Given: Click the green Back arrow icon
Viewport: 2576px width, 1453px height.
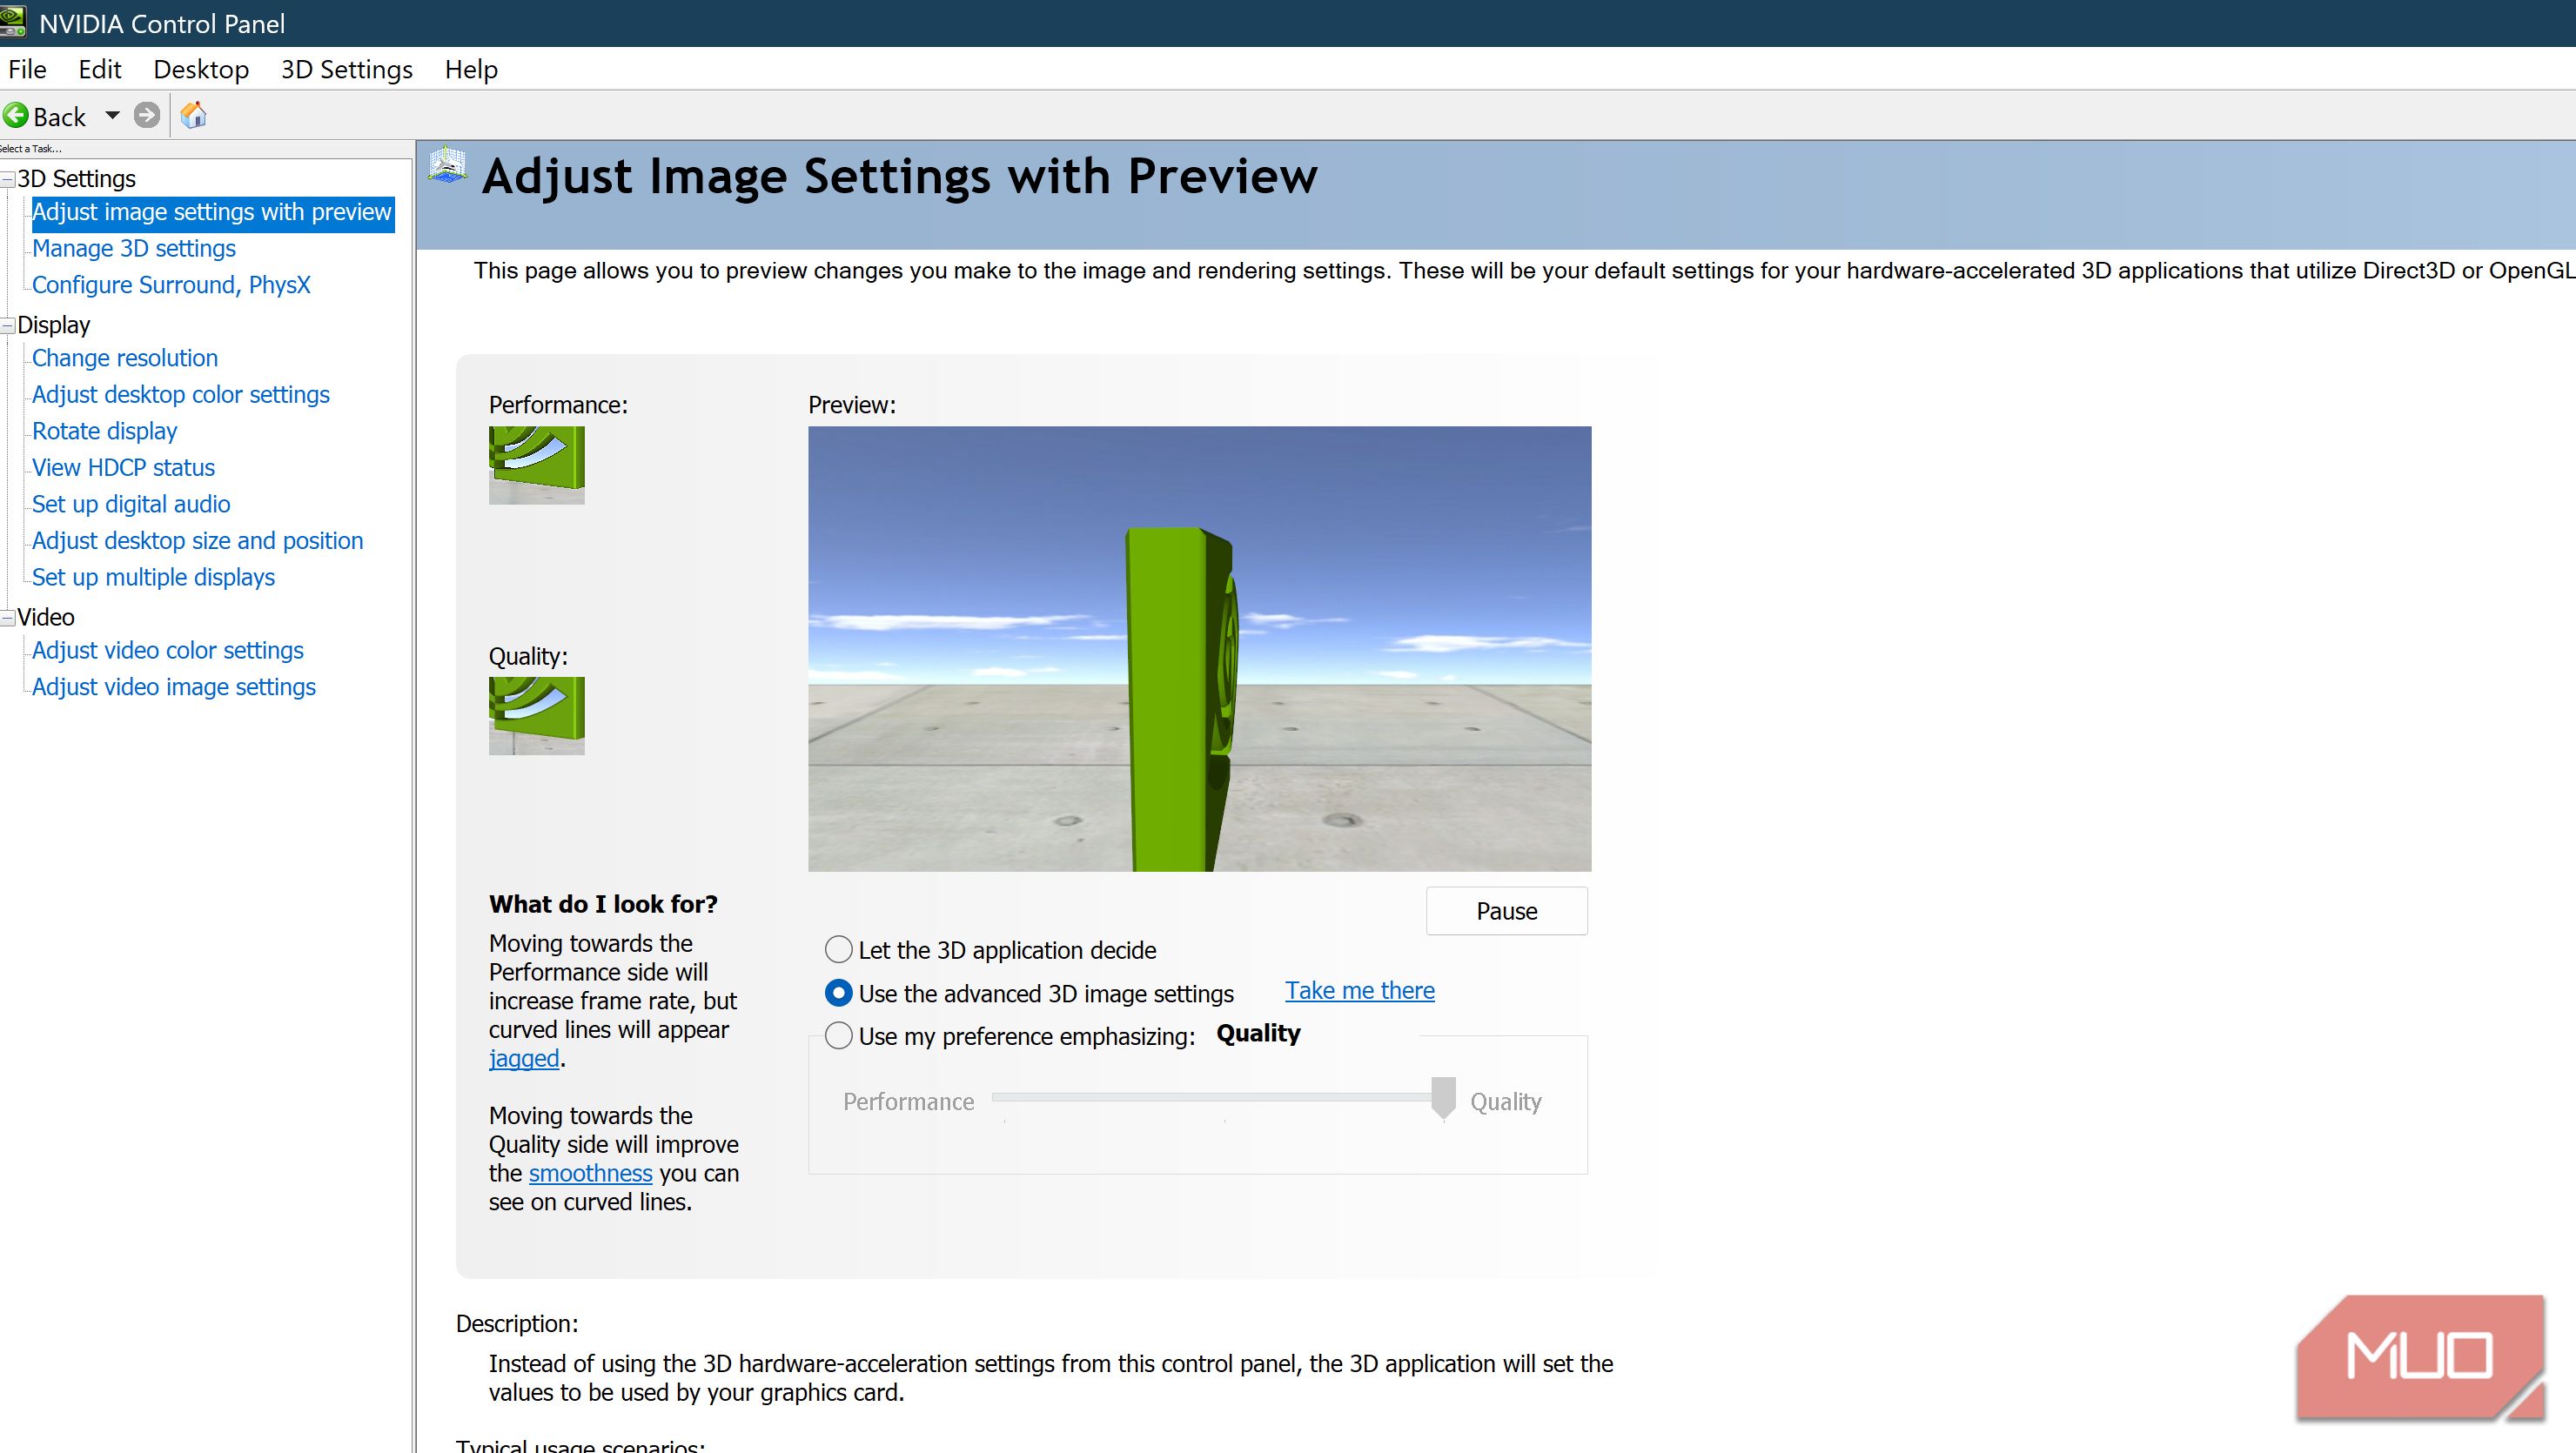Looking at the screenshot, I should (16, 116).
